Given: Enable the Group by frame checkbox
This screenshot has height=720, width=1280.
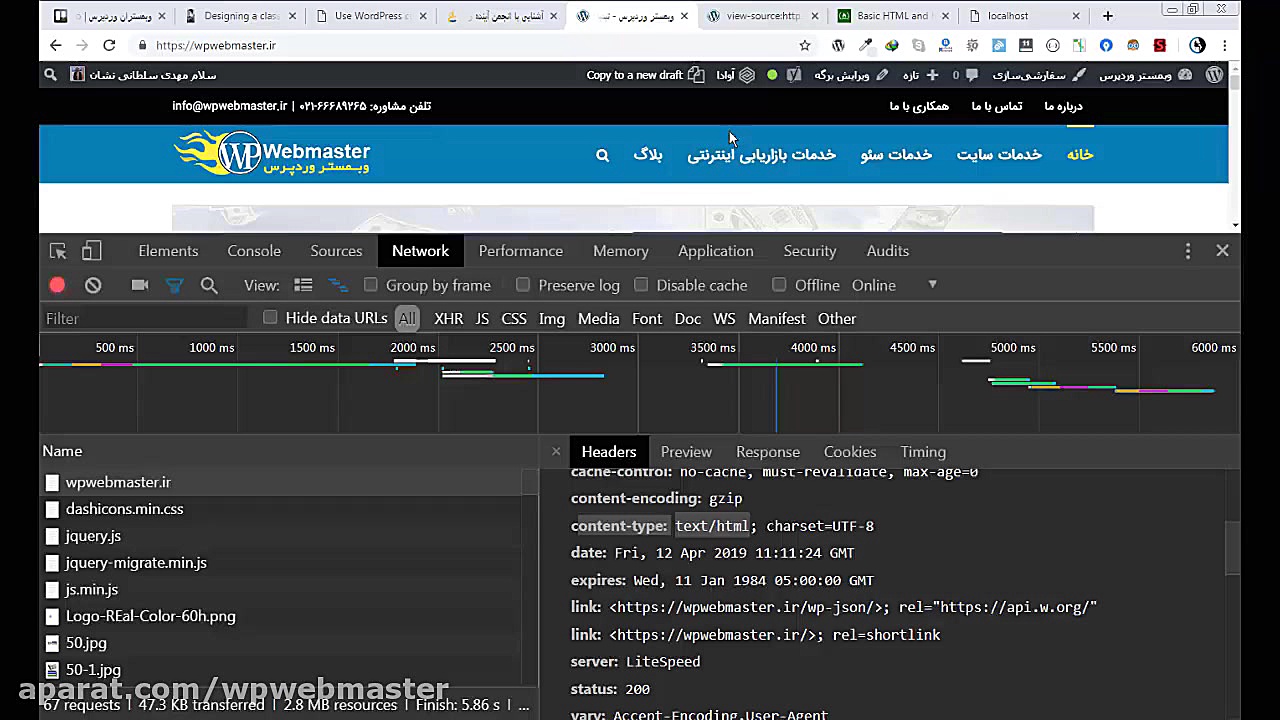Looking at the screenshot, I should click(x=371, y=285).
